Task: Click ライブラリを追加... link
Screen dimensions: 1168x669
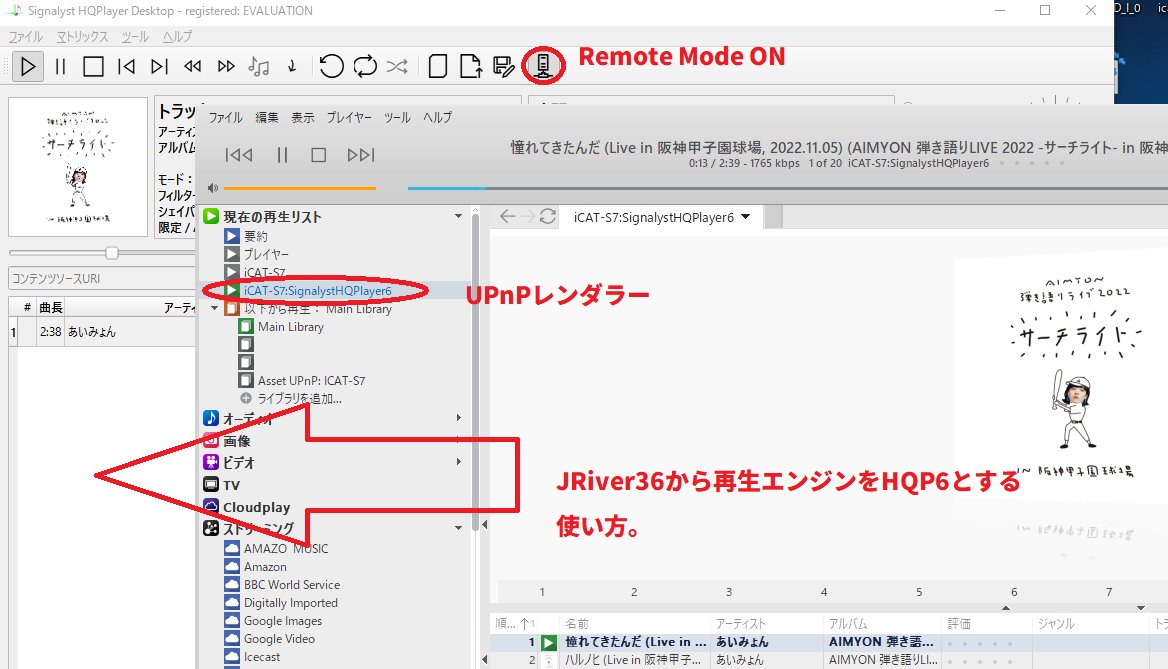Action: click(299, 399)
